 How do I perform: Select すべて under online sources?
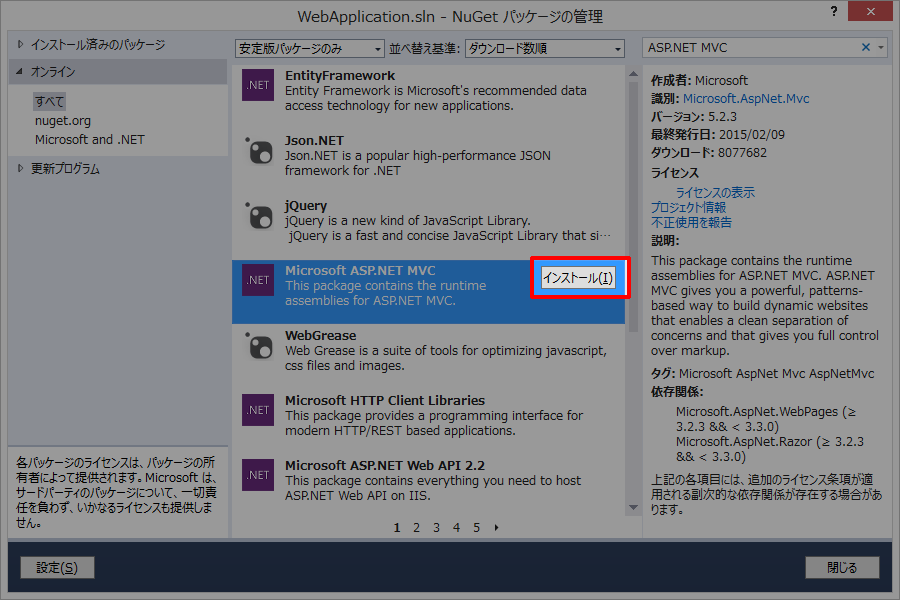click(49, 102)
